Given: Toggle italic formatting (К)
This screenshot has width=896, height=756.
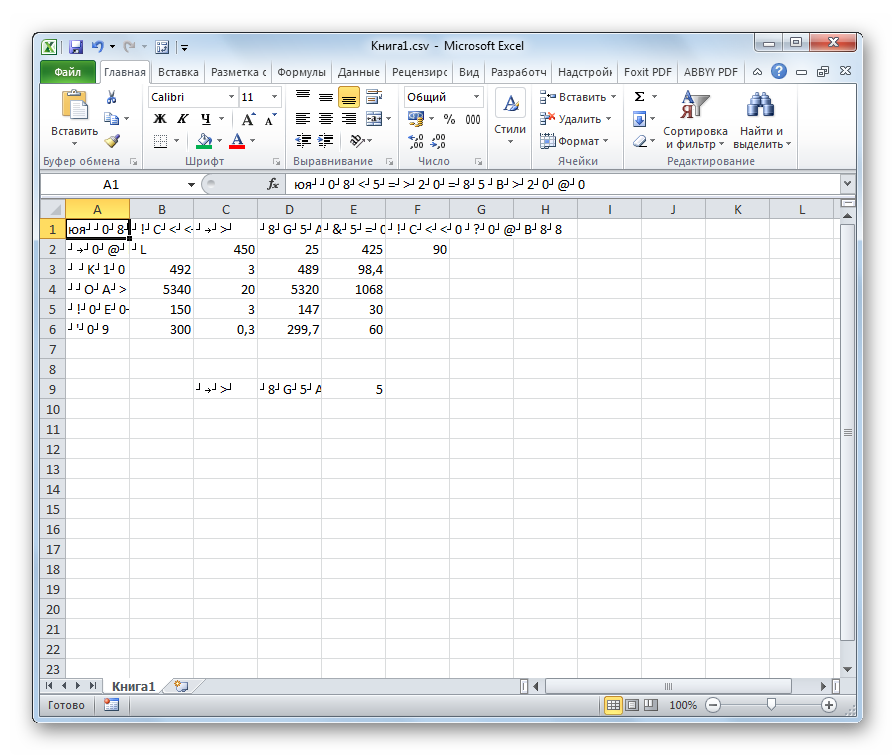Looking at the screenshot, I should (x=182, y=119).
